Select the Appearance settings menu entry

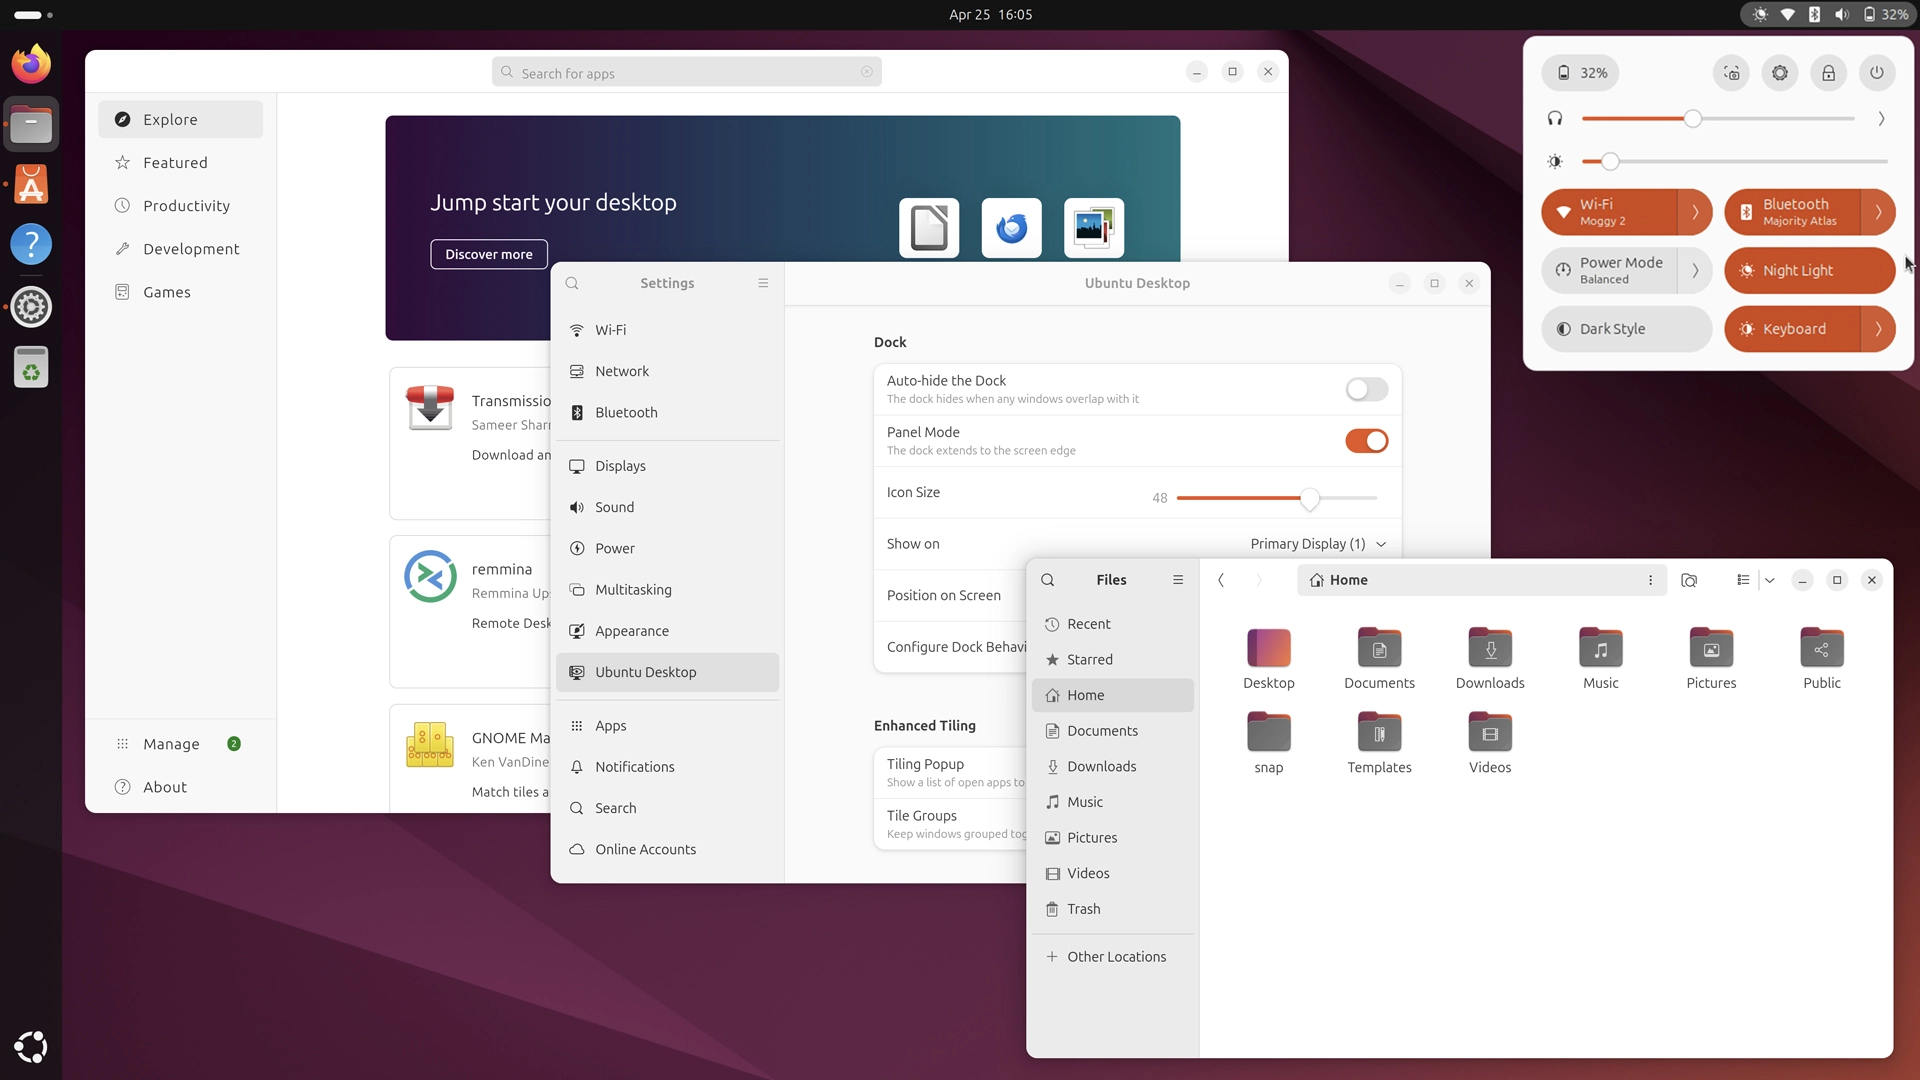tap(632, 630)
